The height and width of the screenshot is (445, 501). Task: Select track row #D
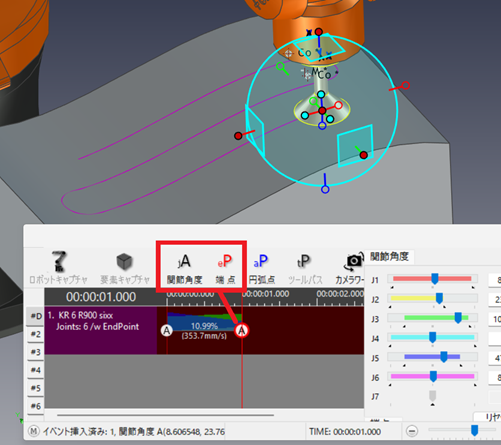coord(36,316)
